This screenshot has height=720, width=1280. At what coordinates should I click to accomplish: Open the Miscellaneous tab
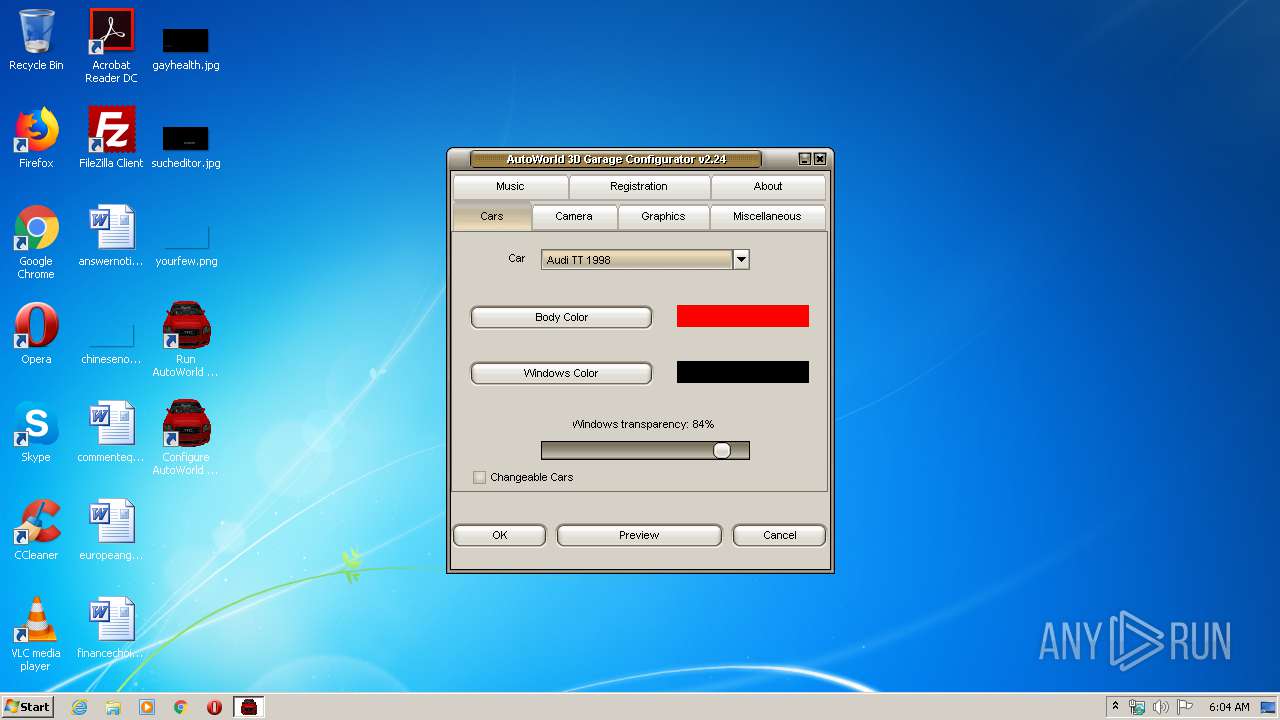(x=767, y=216)
